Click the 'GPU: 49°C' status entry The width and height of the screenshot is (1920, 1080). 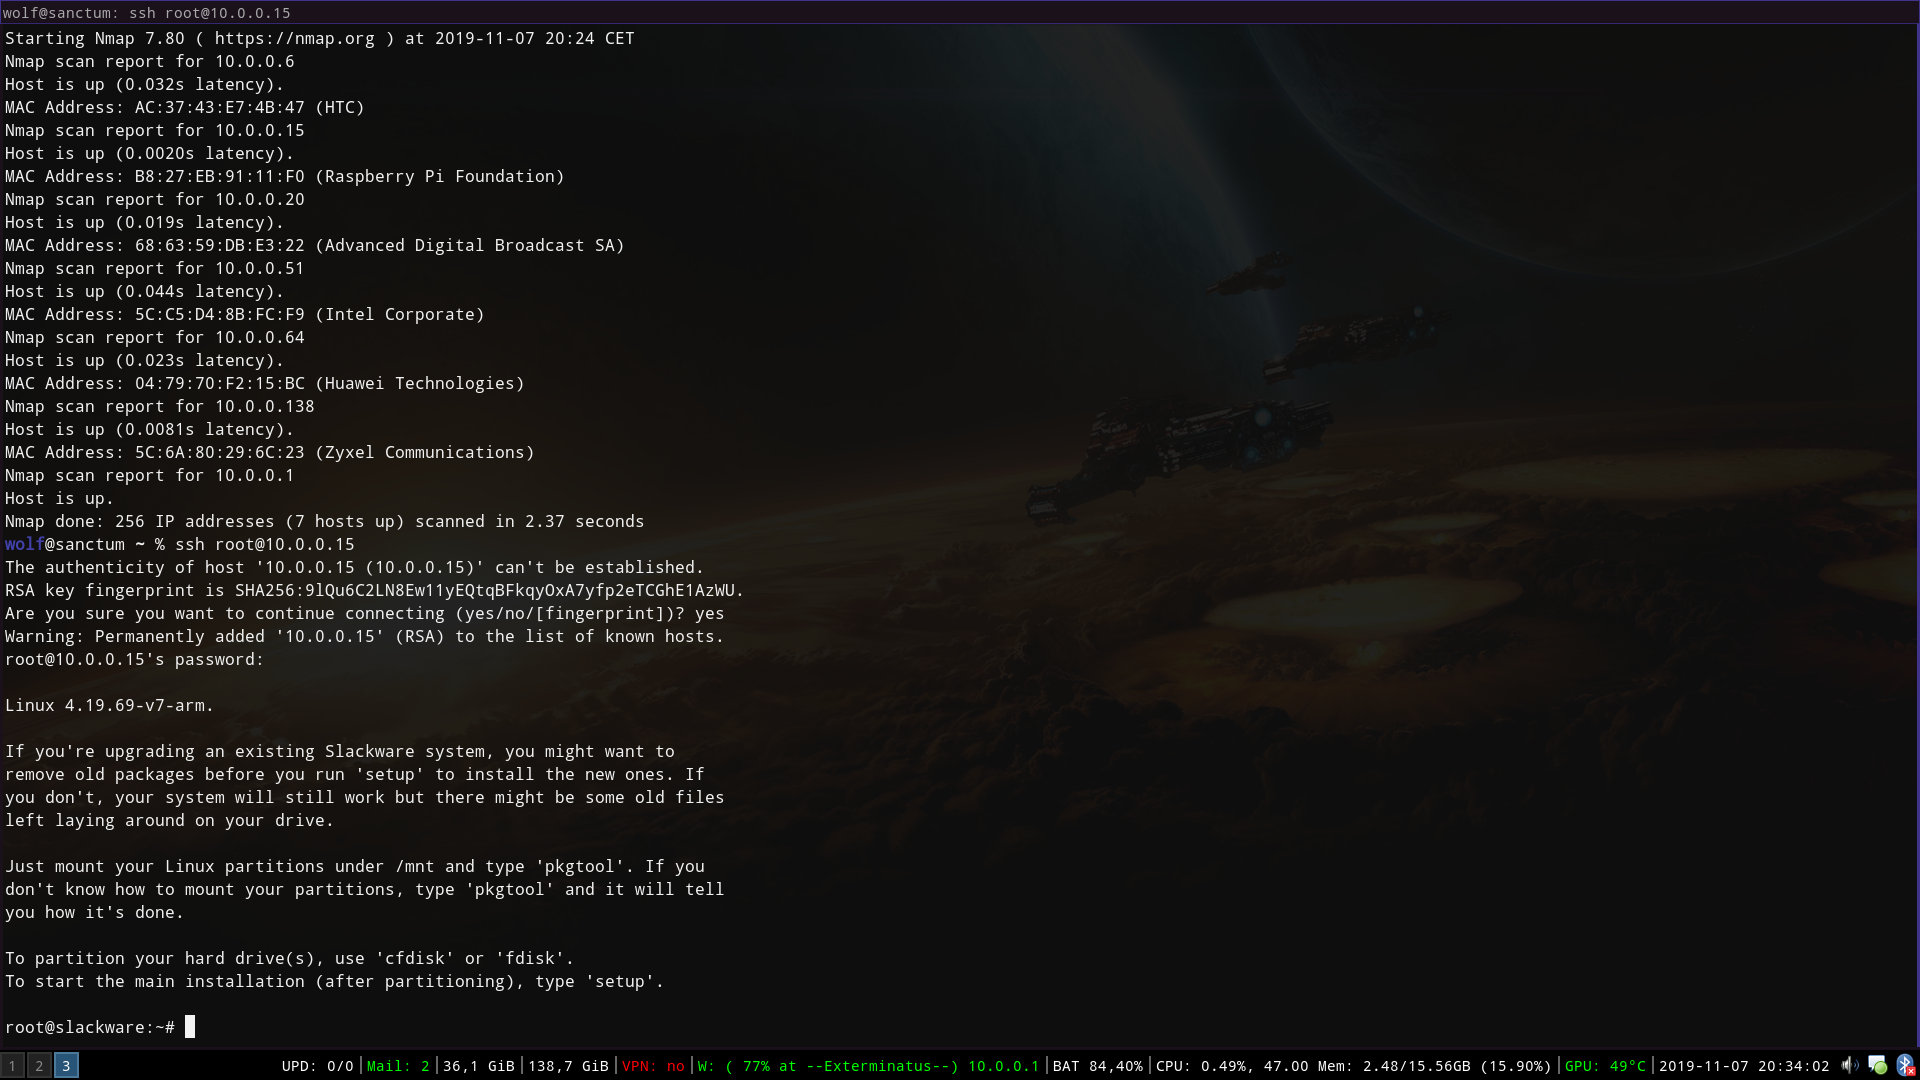tap(1605, 1066)
